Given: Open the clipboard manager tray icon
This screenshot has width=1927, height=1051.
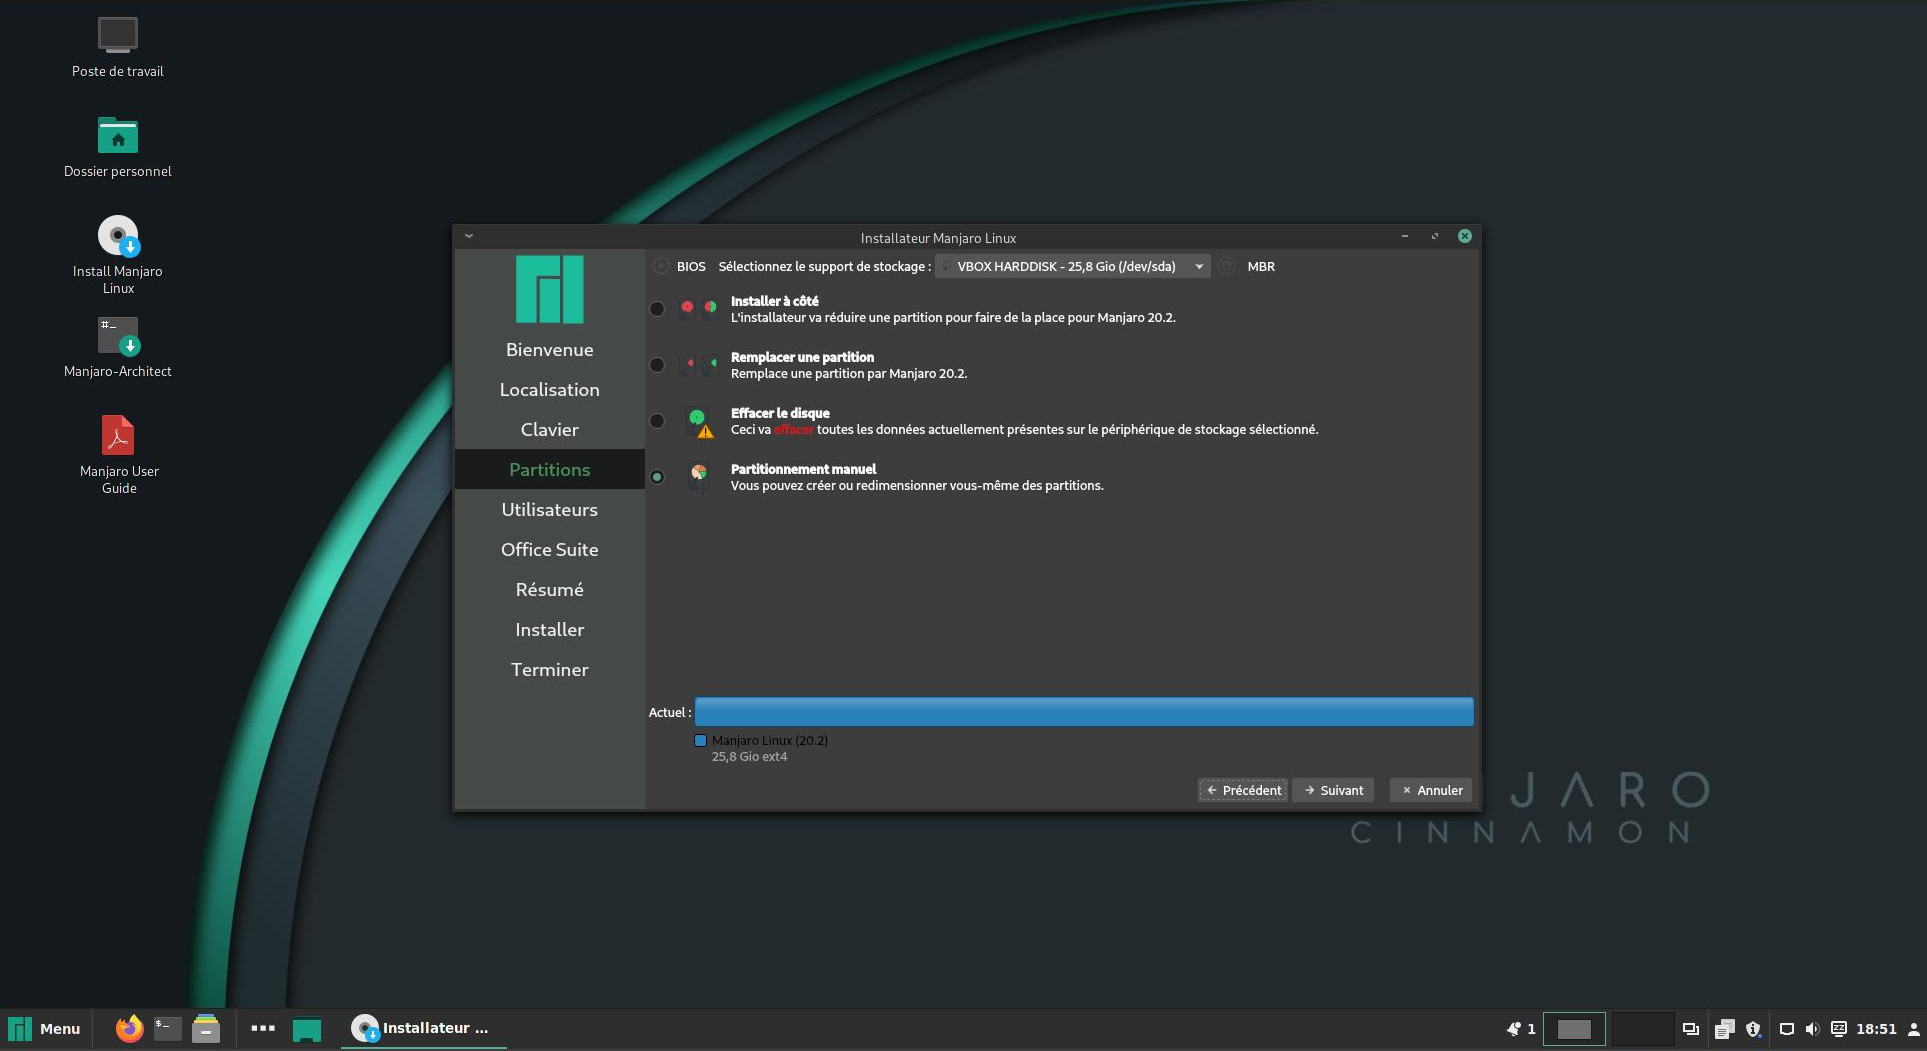Looking at the screenshot, I should (1724, 1029).
